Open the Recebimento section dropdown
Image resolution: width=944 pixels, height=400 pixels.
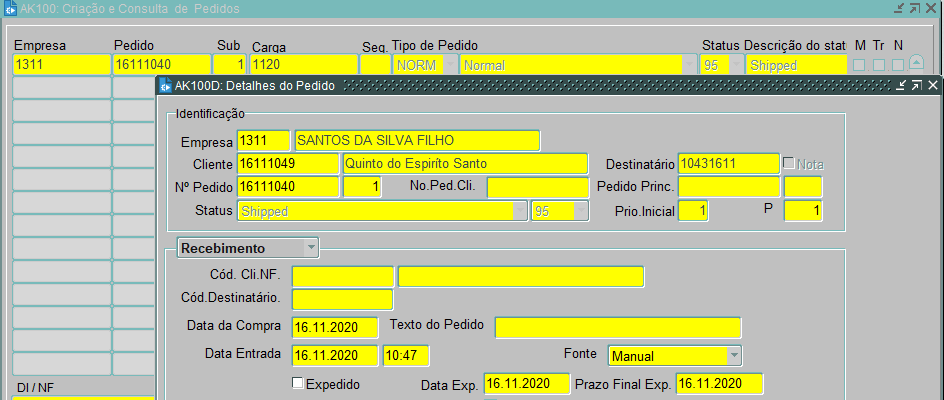click(311, 248)
